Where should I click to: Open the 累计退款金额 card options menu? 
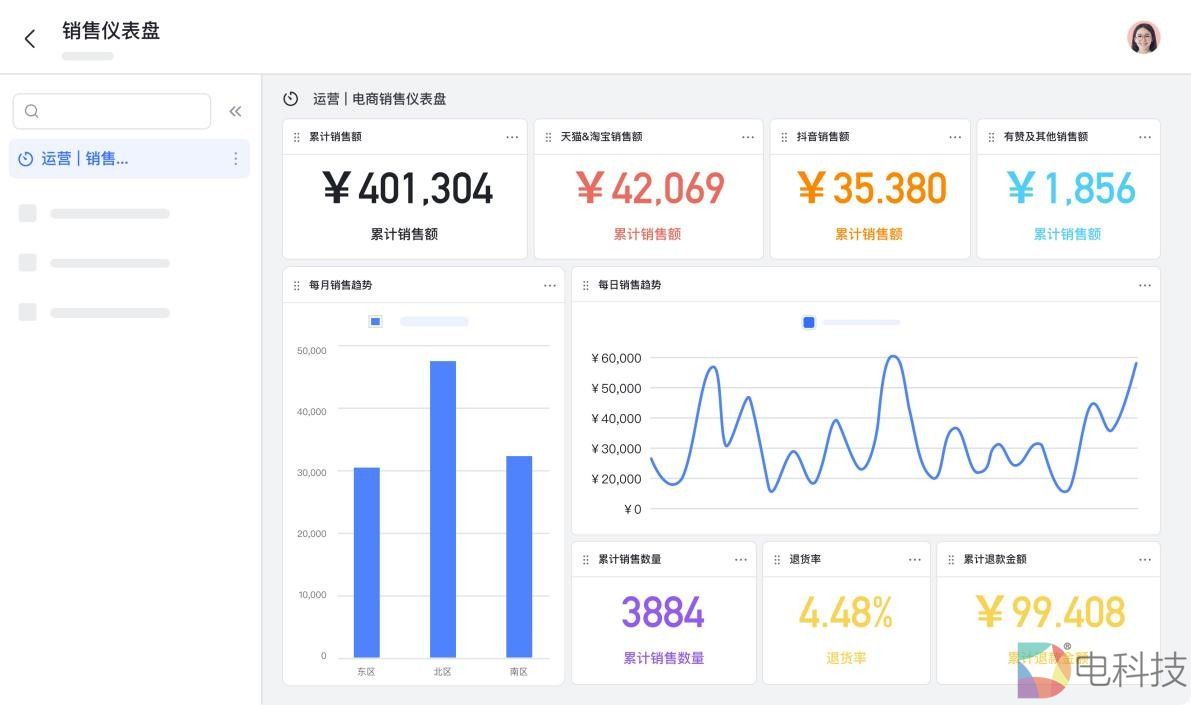coord(1145,560)
